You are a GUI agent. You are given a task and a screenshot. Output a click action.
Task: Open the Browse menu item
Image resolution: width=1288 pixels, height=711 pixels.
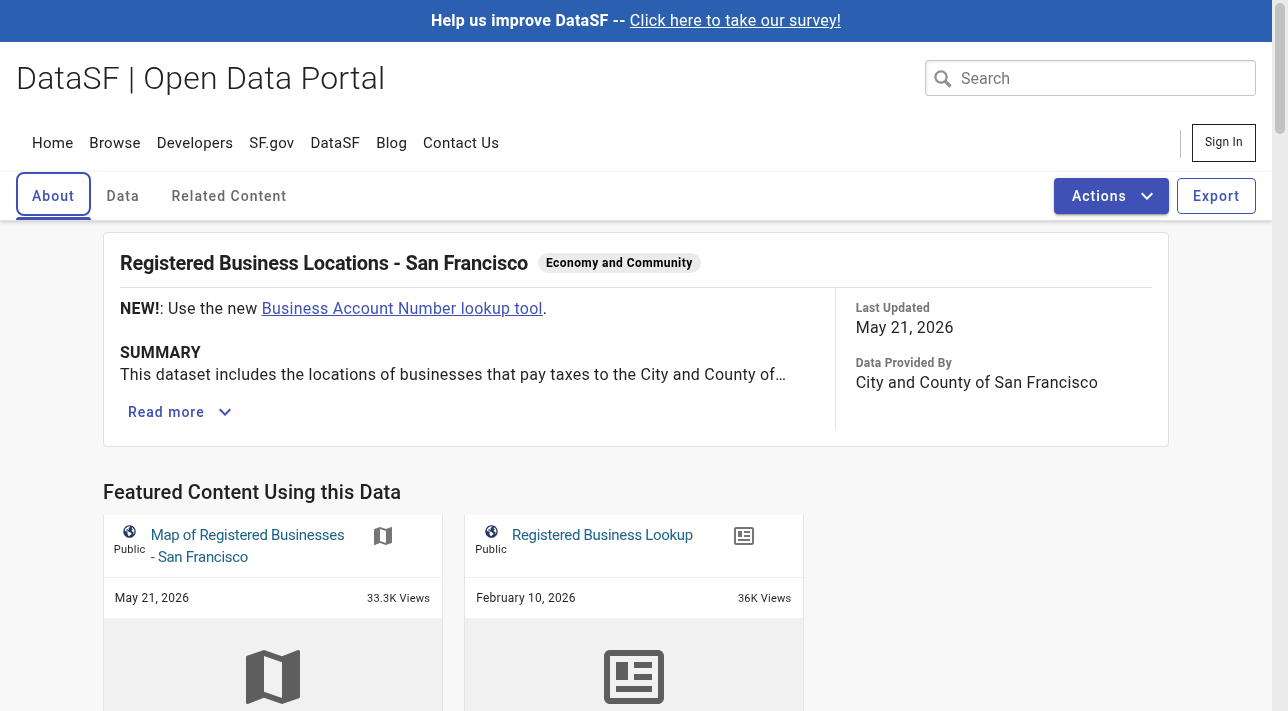[115, 143]
